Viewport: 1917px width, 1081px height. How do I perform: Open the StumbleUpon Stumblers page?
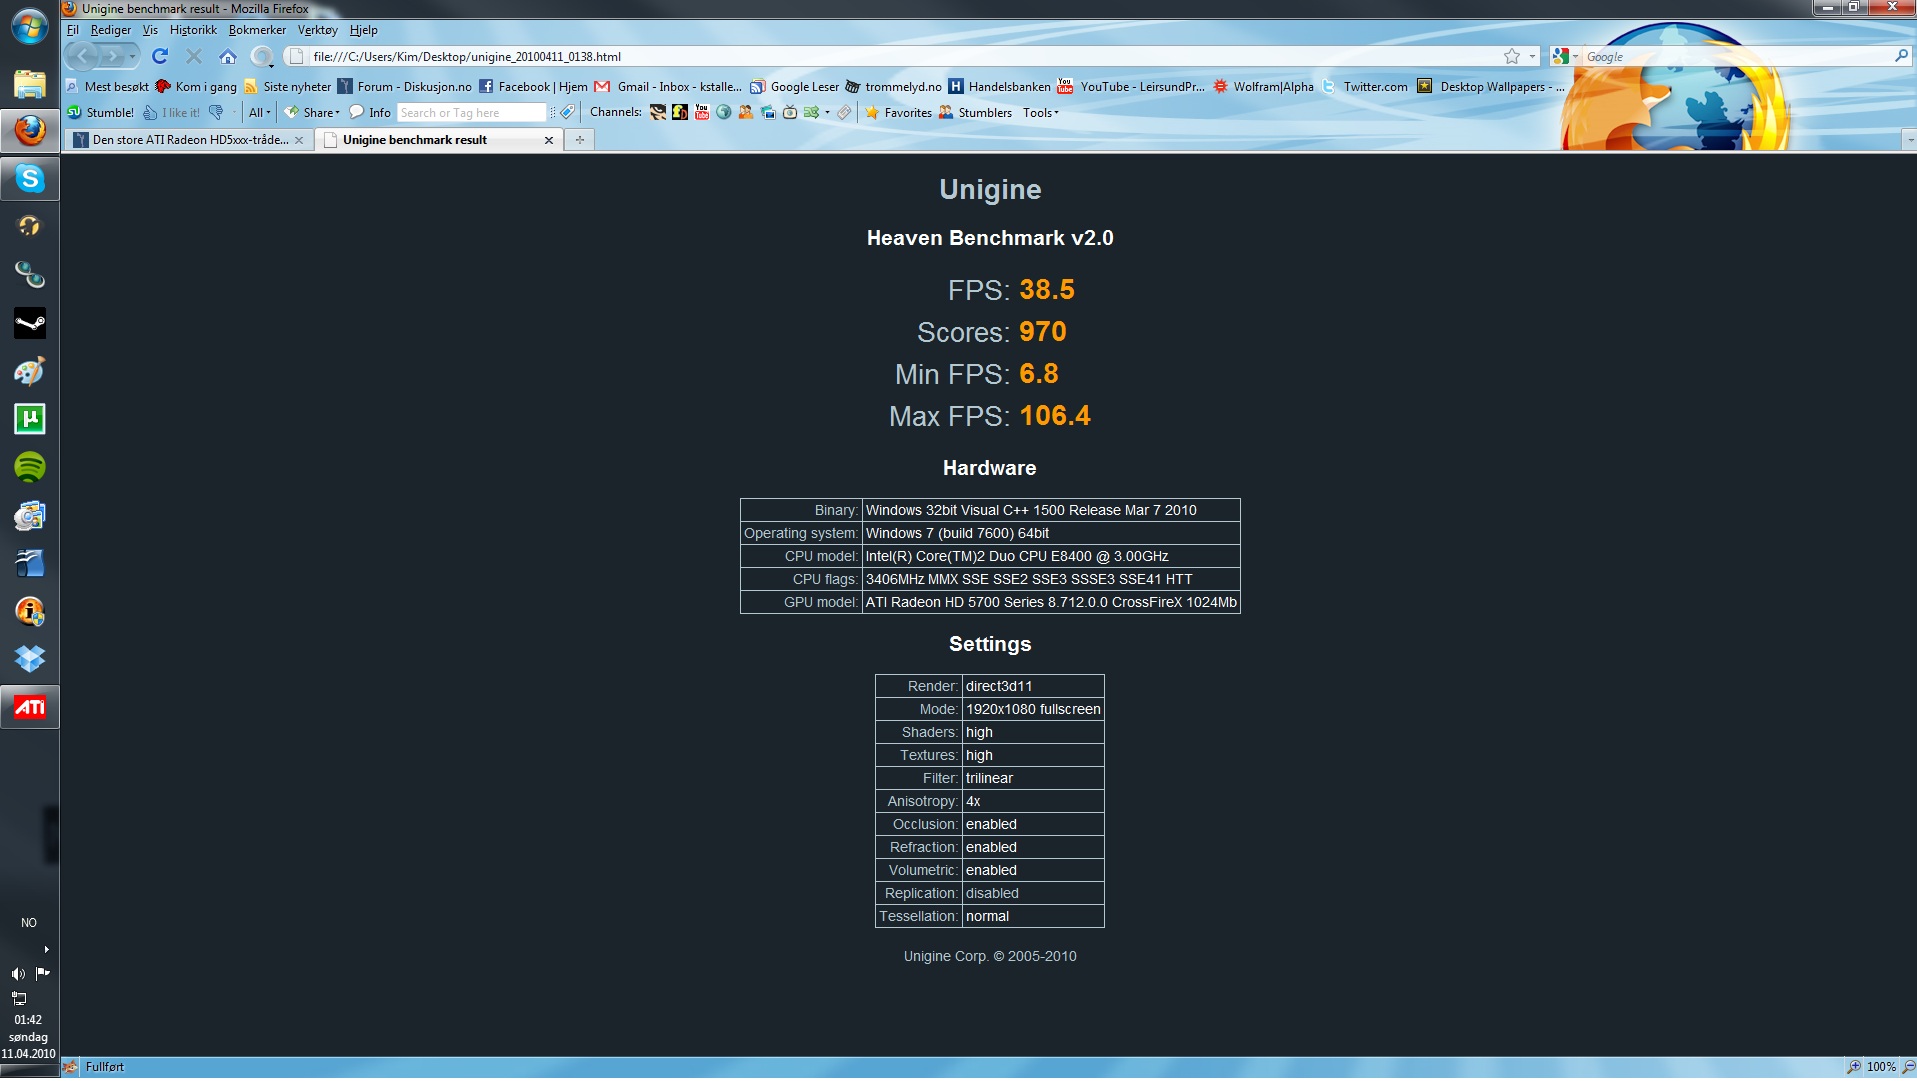point(975,113)
